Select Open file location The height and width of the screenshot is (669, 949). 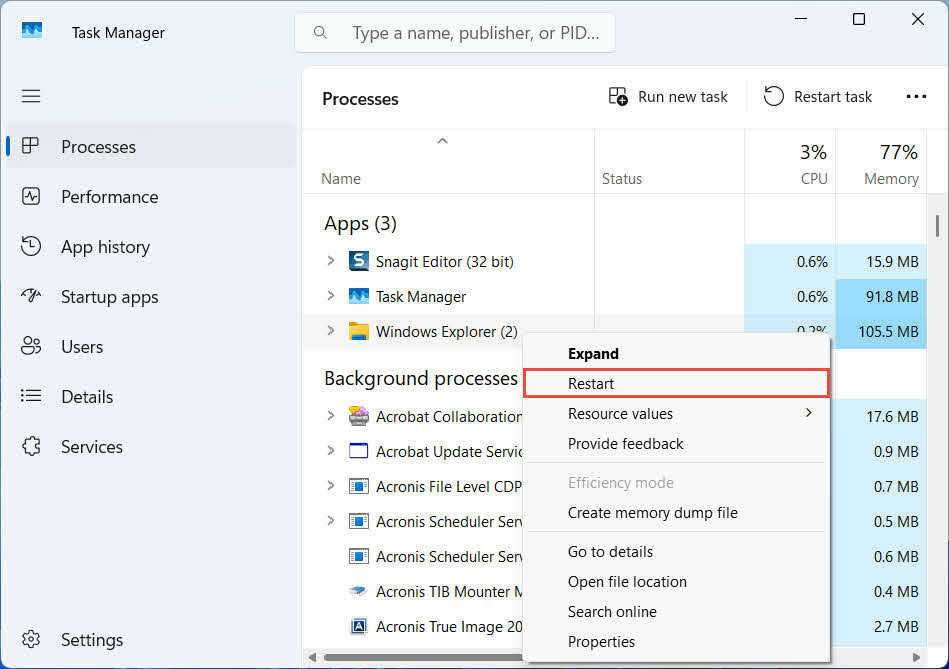[676, 582]
